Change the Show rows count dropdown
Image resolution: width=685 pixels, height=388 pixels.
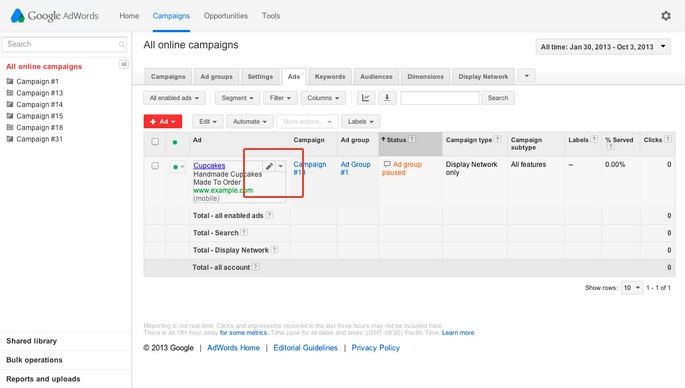point(632,288)
